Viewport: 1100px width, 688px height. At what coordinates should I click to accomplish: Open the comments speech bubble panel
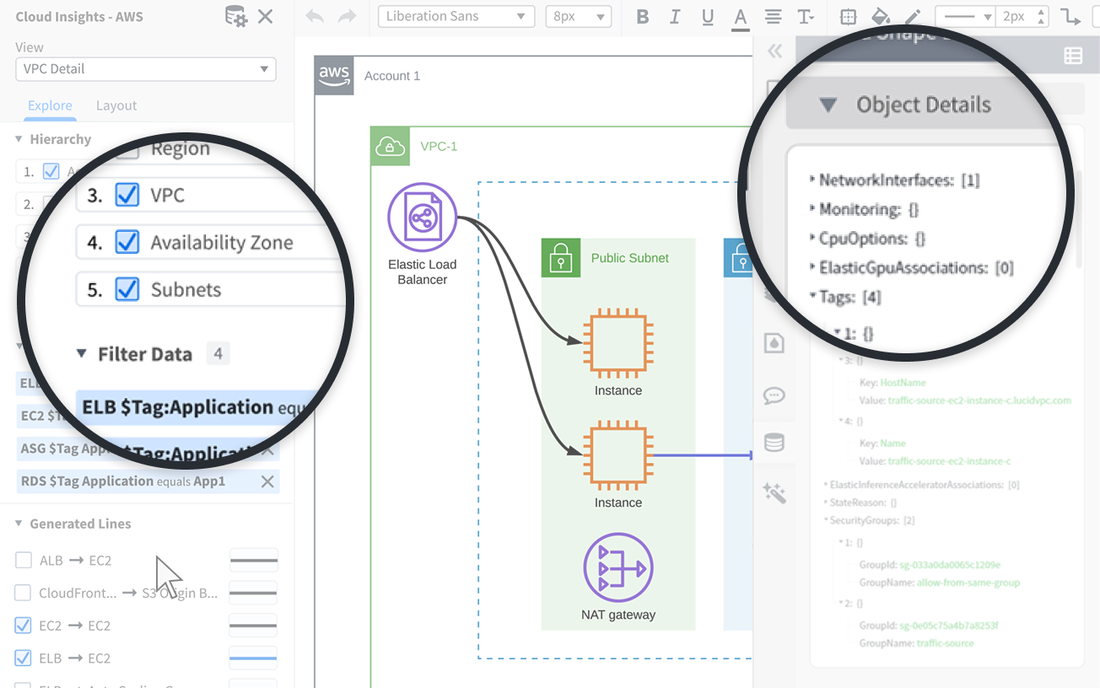click(774, 396)
